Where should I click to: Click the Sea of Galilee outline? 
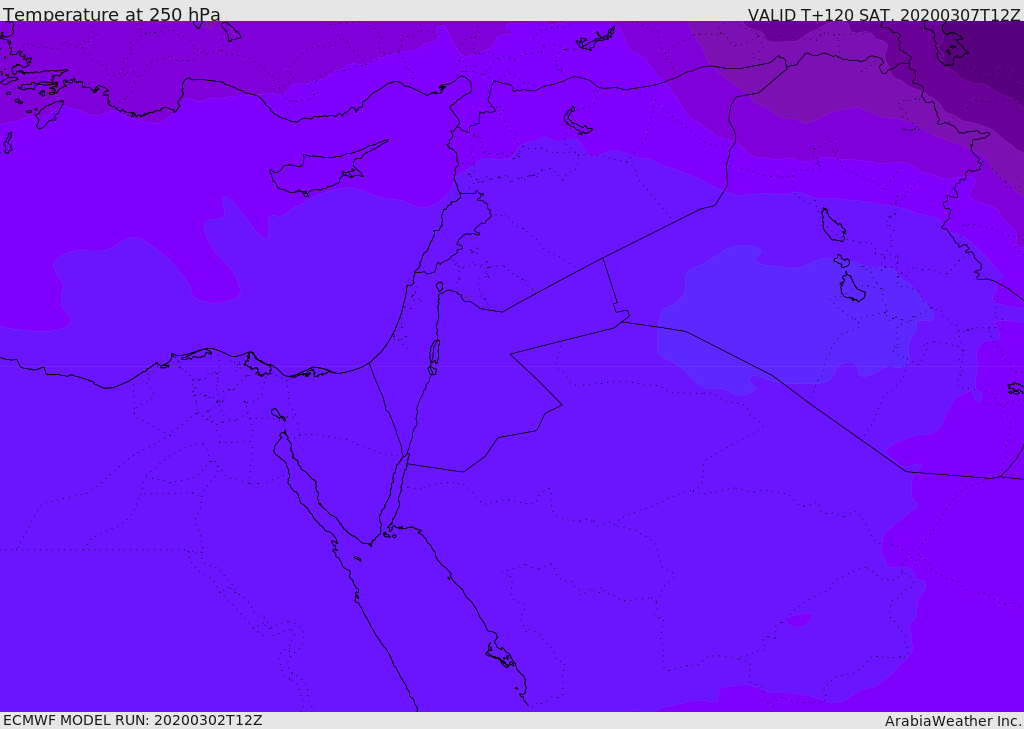tap(440, 287)
